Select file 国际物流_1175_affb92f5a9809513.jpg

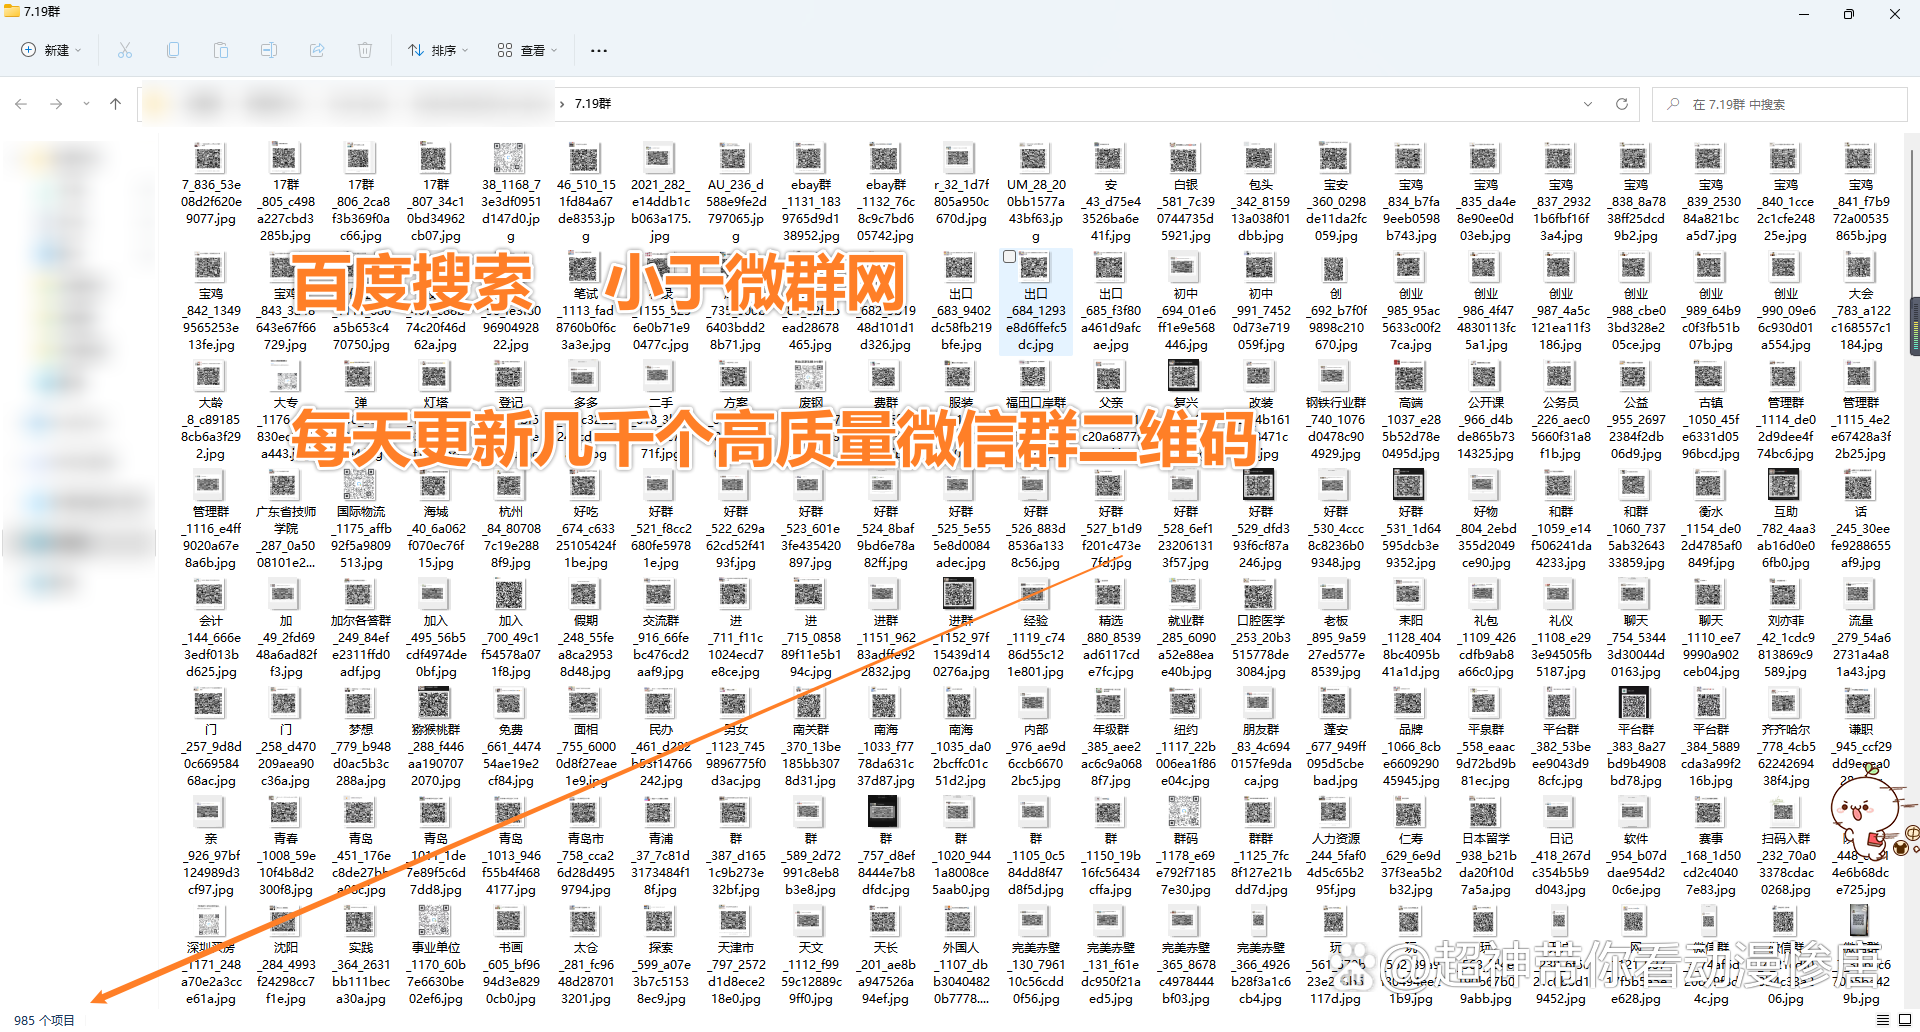point(361,520)
